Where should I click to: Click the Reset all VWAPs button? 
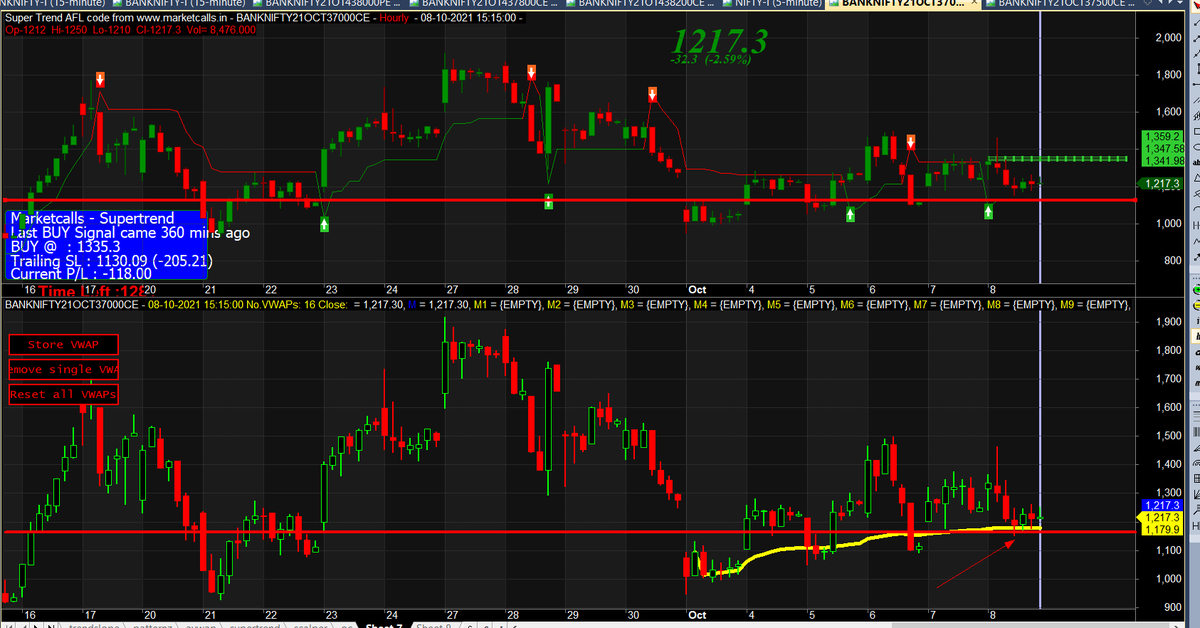[x=63, y=395]
